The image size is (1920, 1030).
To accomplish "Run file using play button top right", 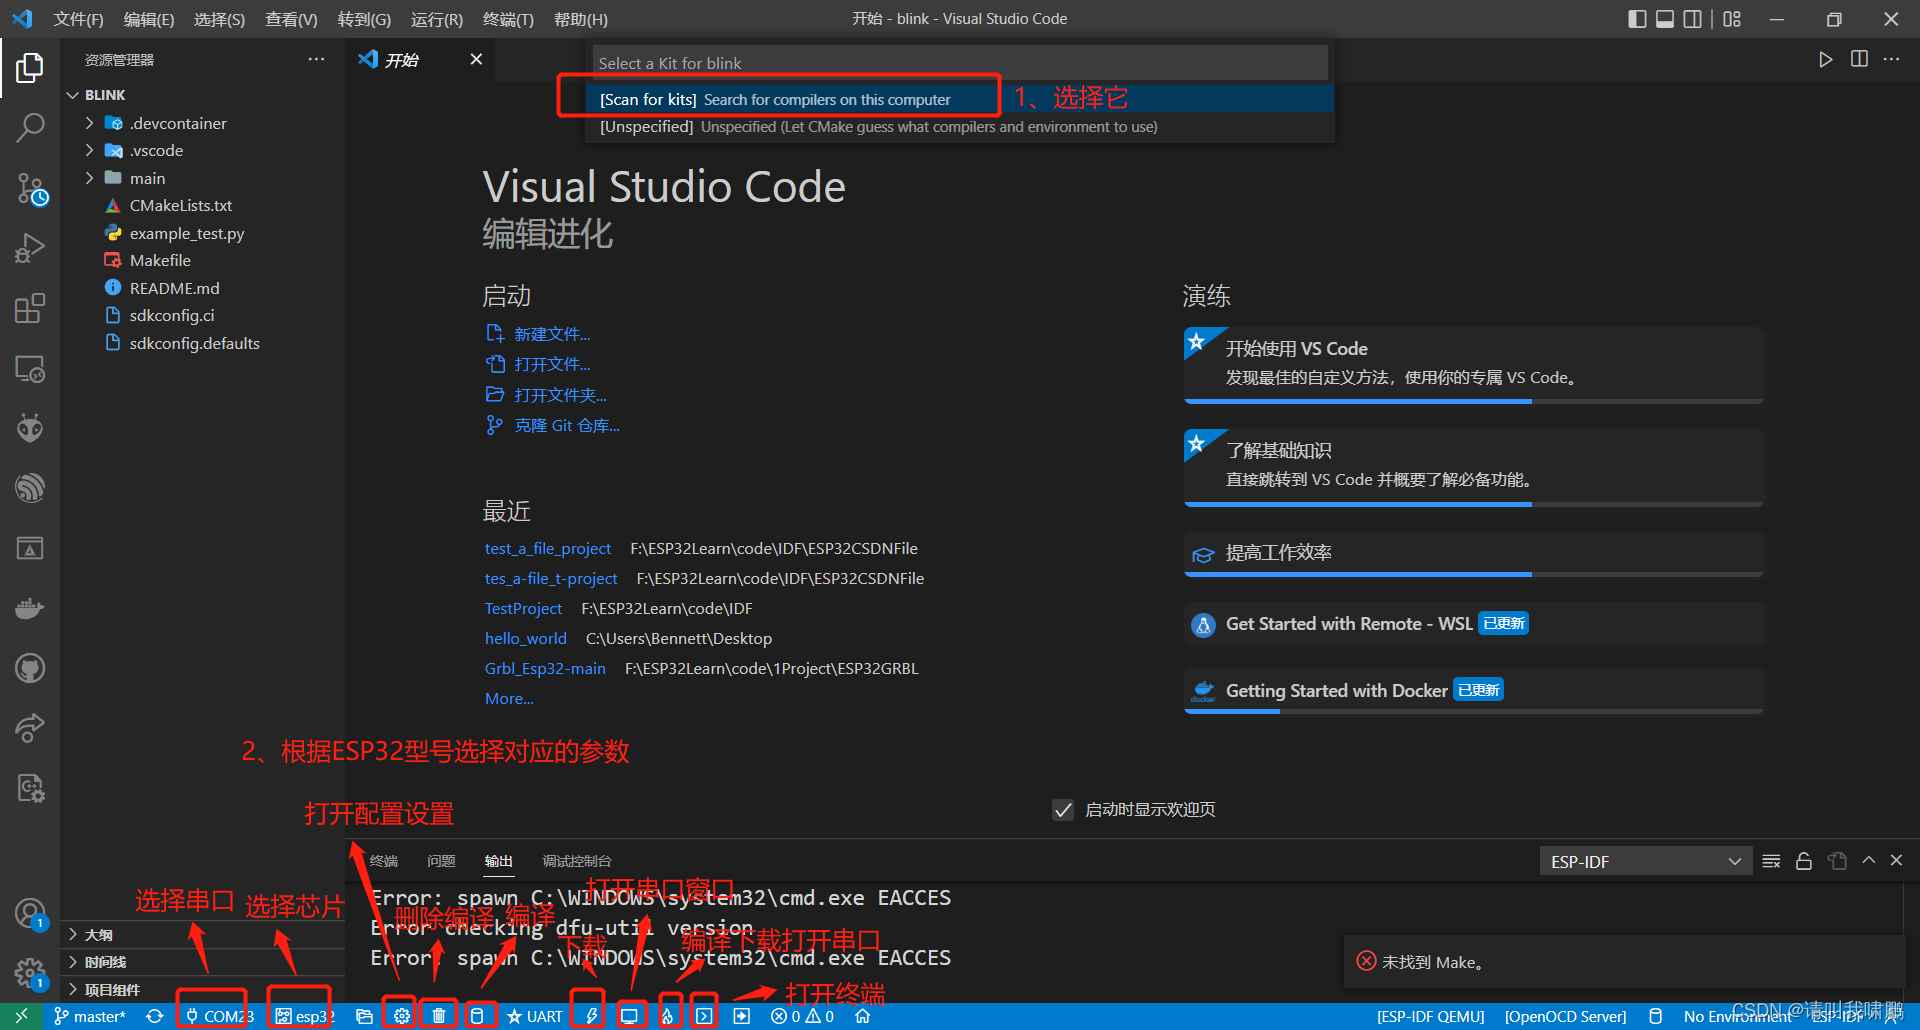I will click(1825, 59).
